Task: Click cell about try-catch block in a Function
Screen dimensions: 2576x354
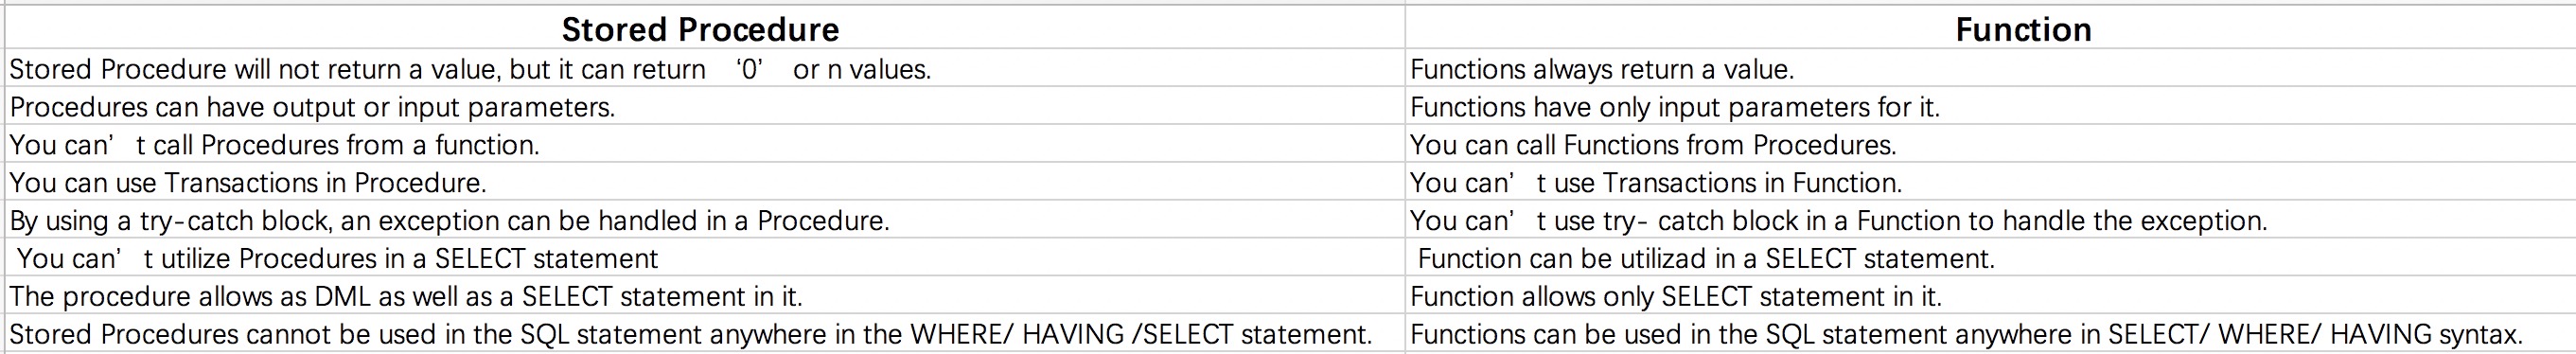Action: pyautogui.click(x=1987, y=221)
